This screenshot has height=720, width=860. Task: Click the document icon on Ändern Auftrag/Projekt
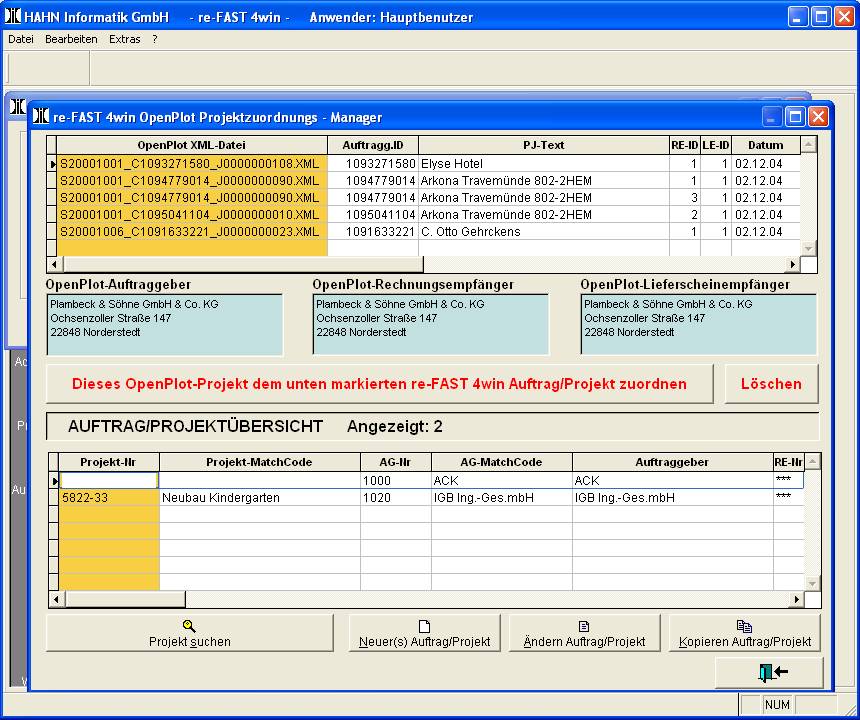[584, 626]
